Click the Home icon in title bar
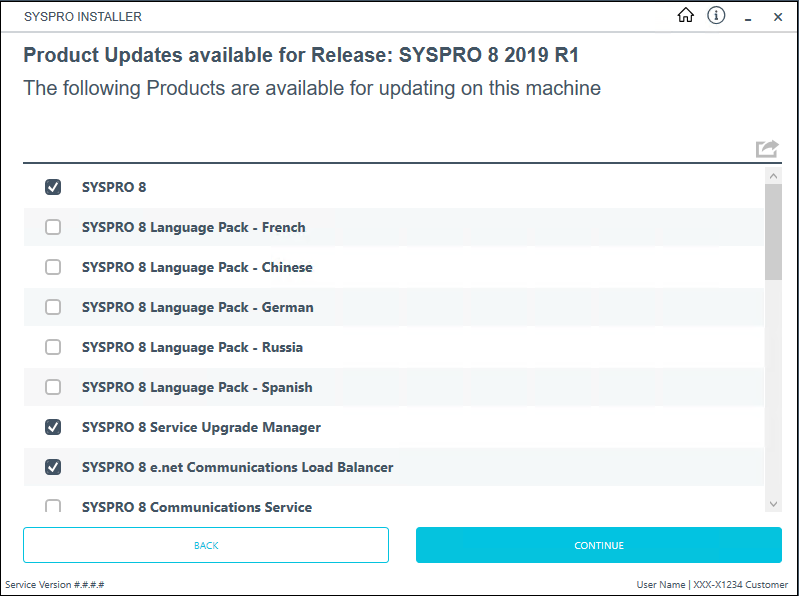Screen dimensions: 799x596 pos(685,16)
